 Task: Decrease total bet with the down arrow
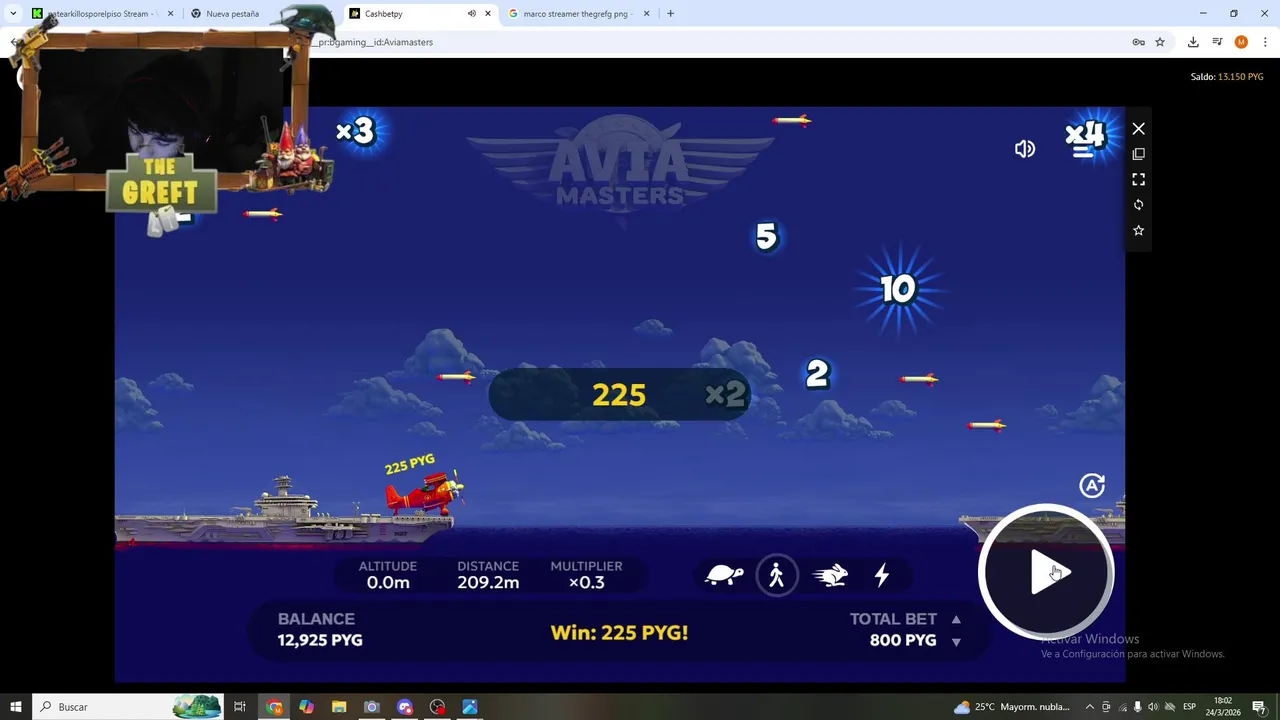956,642
